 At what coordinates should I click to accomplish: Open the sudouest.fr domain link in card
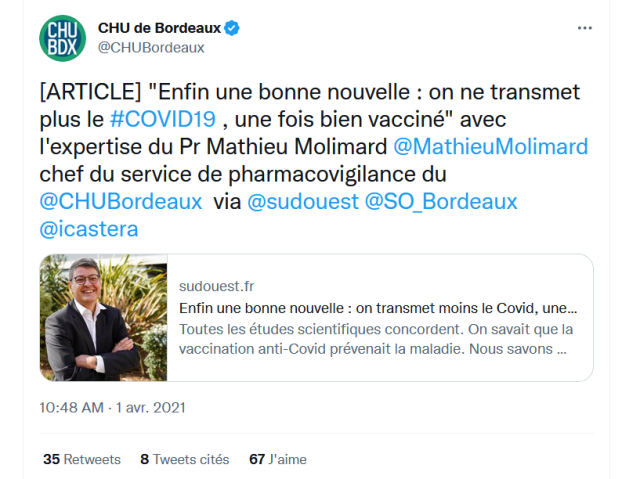coord(216,286)
